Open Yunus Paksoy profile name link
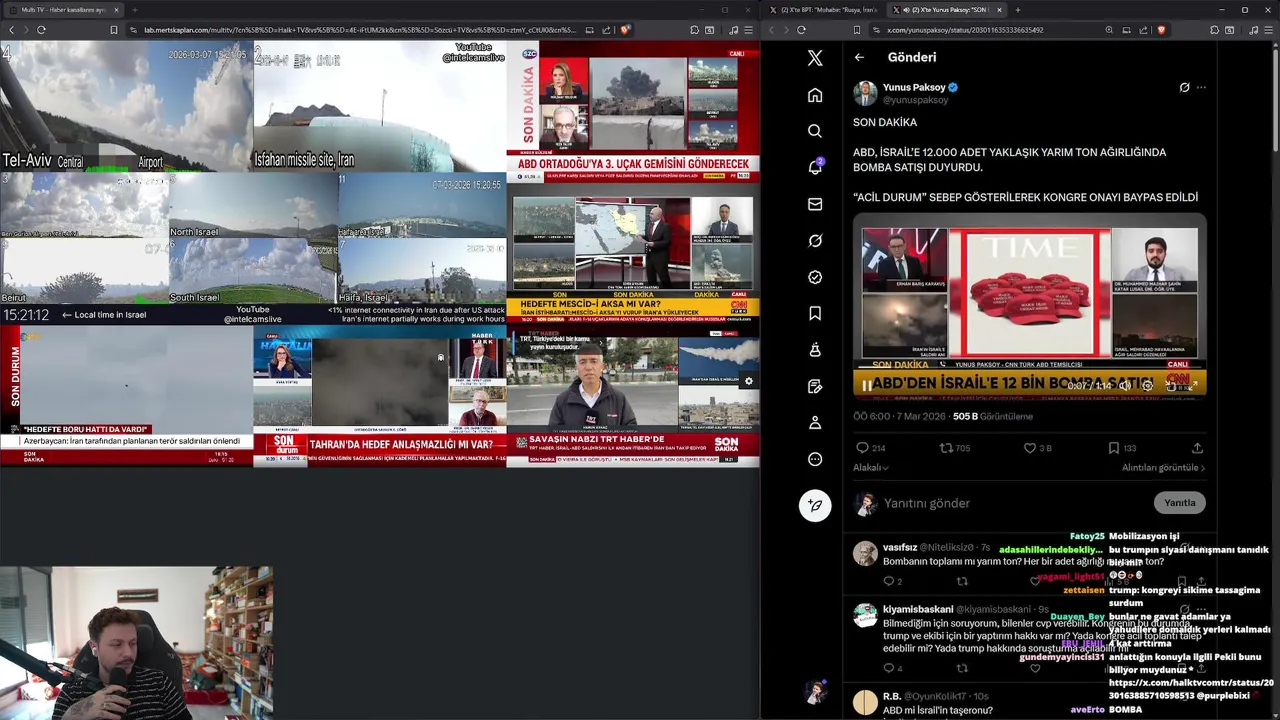The width and height of the screenshot is (1280, 720). [x=914, y=87]
